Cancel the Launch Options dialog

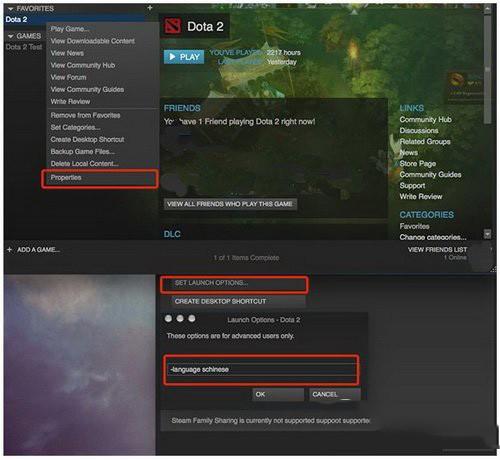334,394
